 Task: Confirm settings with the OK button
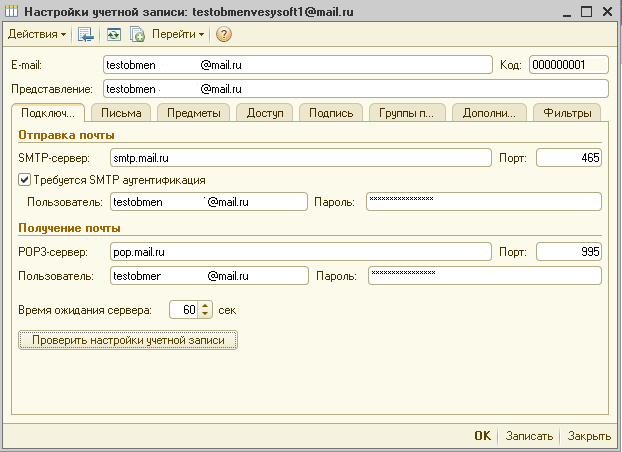(482, 436)
